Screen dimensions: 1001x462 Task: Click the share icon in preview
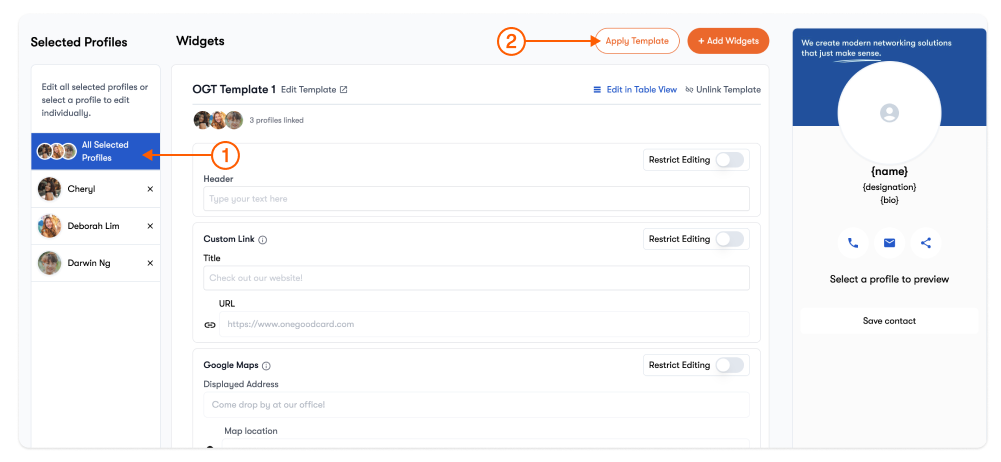coord(926,243)
